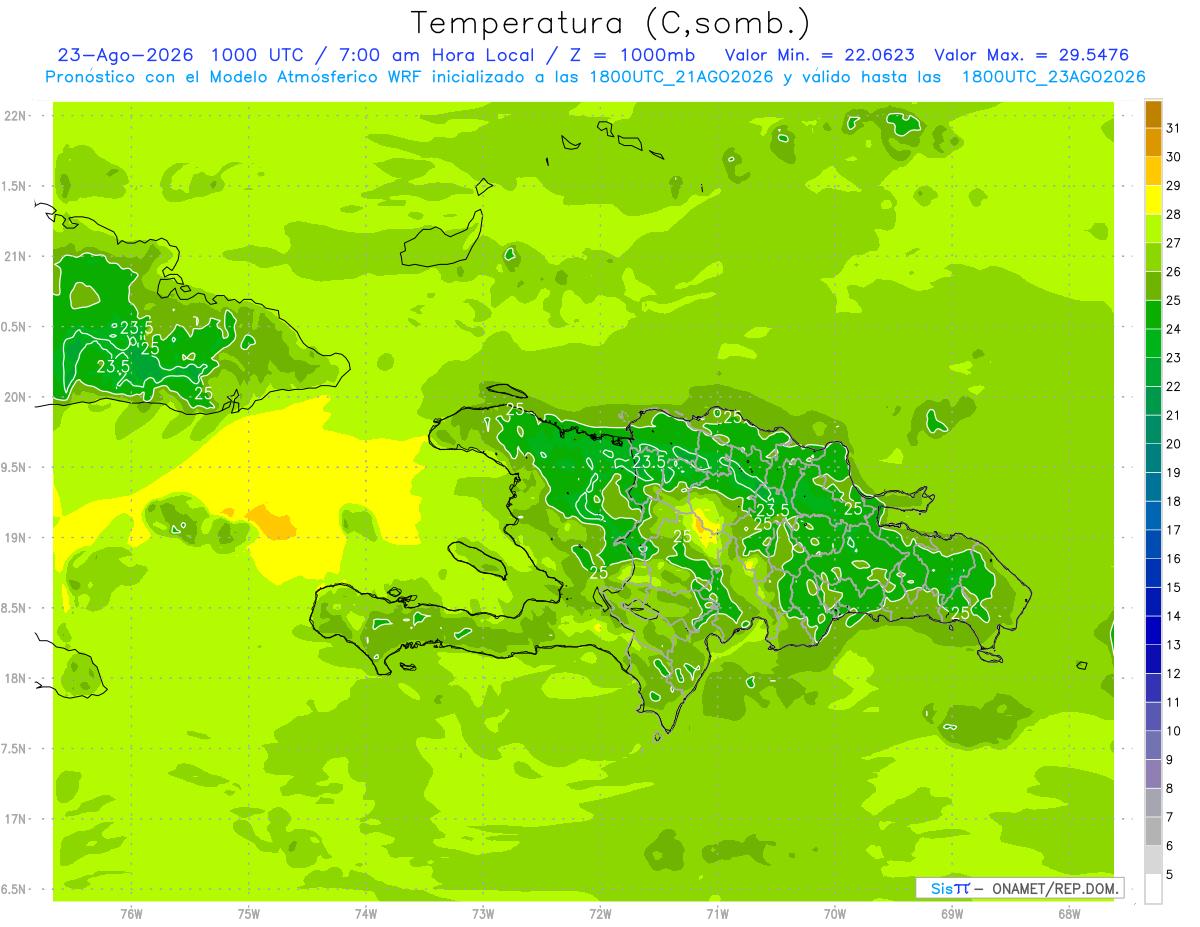Click the purple legend swatch between 9 and 10
This screenshot has height=927, width=1200.
1153,745
